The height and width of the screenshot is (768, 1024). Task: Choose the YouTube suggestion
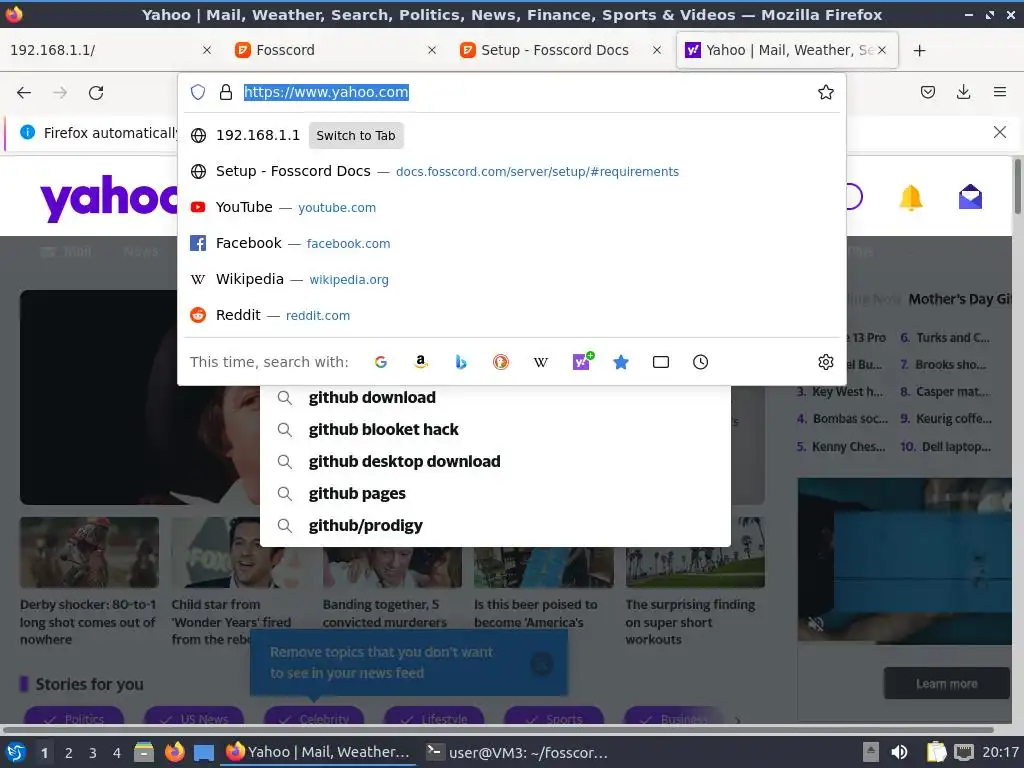click(x=512, y=207)
